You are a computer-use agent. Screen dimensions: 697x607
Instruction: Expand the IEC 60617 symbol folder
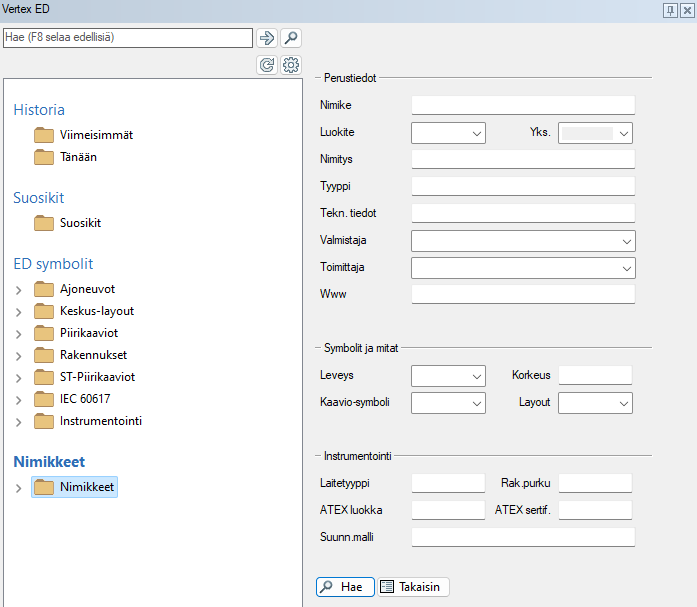(18, 400)
